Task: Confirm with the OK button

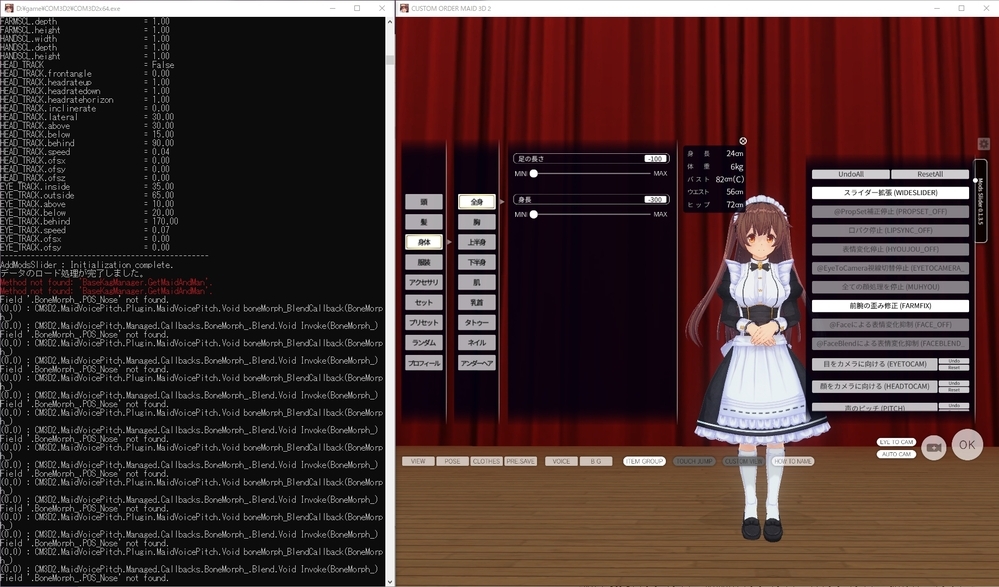Action: click(967, 445)
